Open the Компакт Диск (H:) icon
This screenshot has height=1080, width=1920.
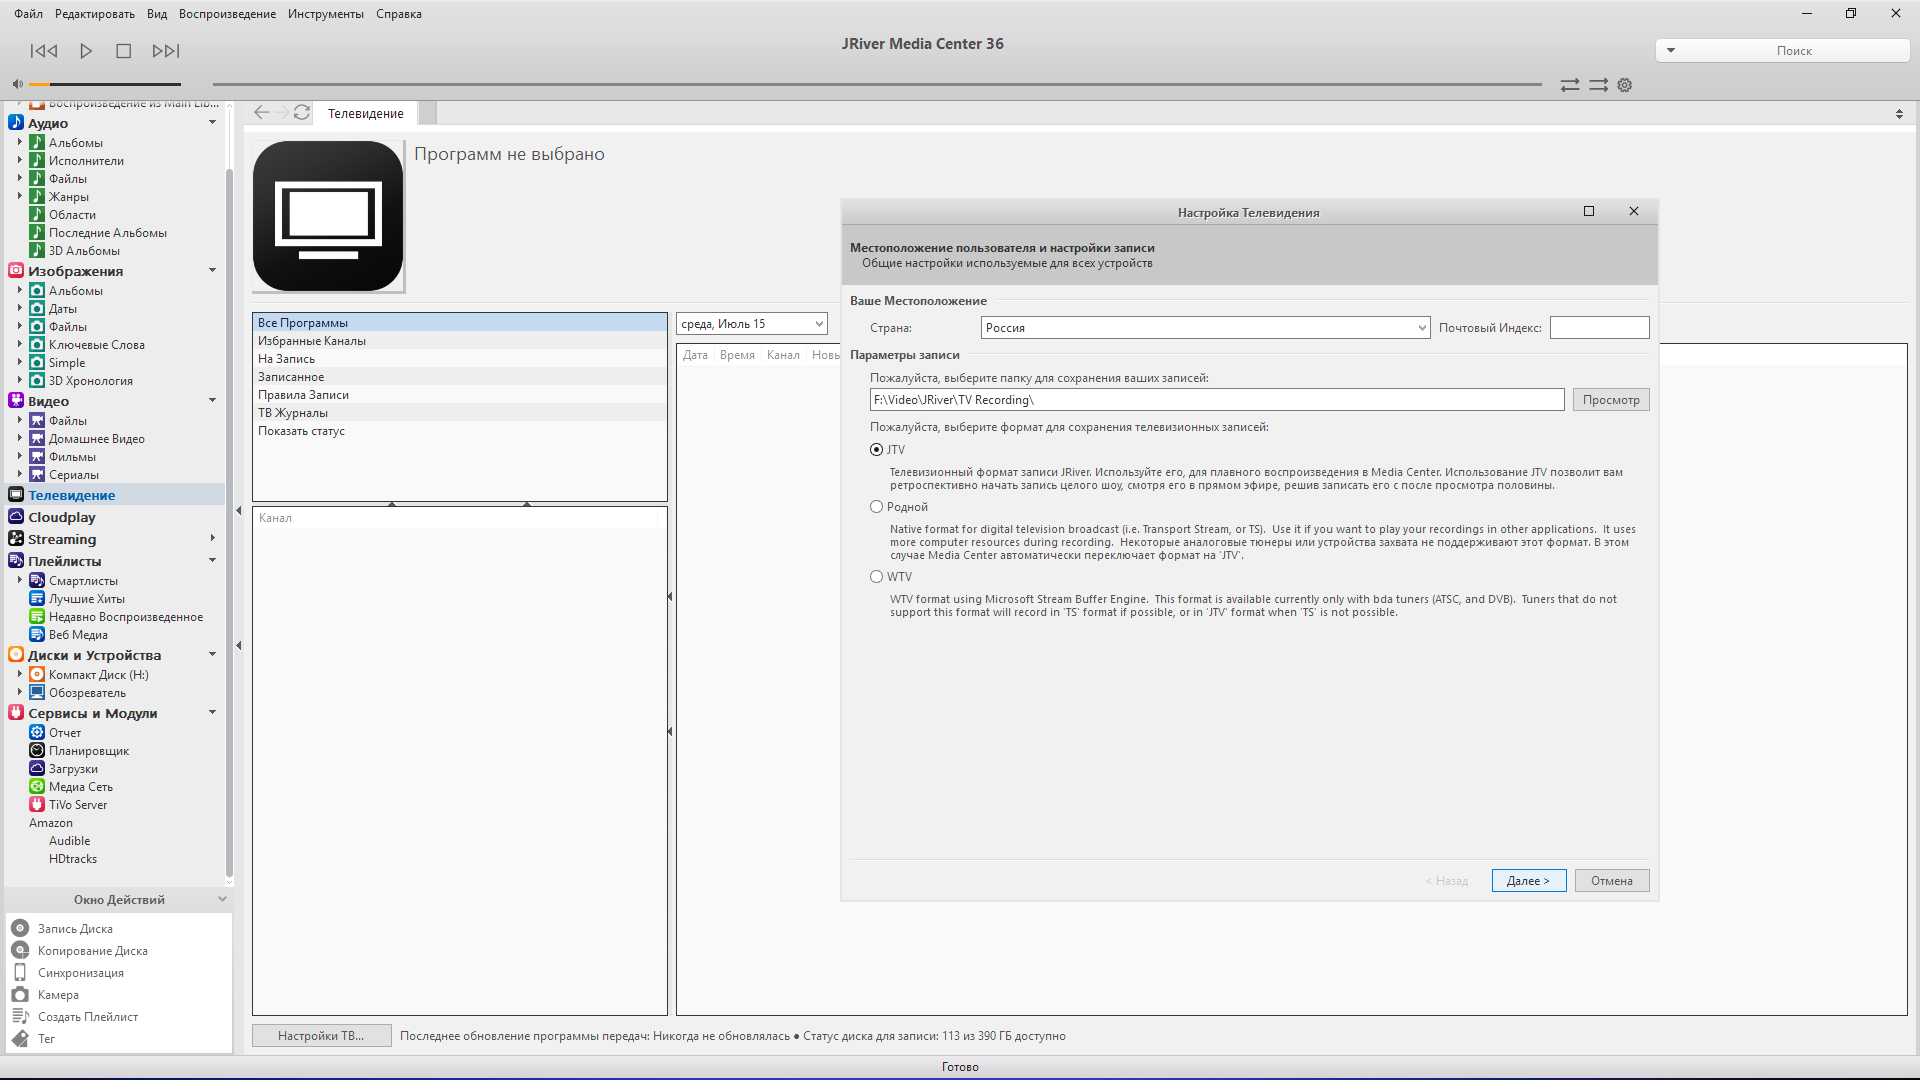tap(37, 675)
